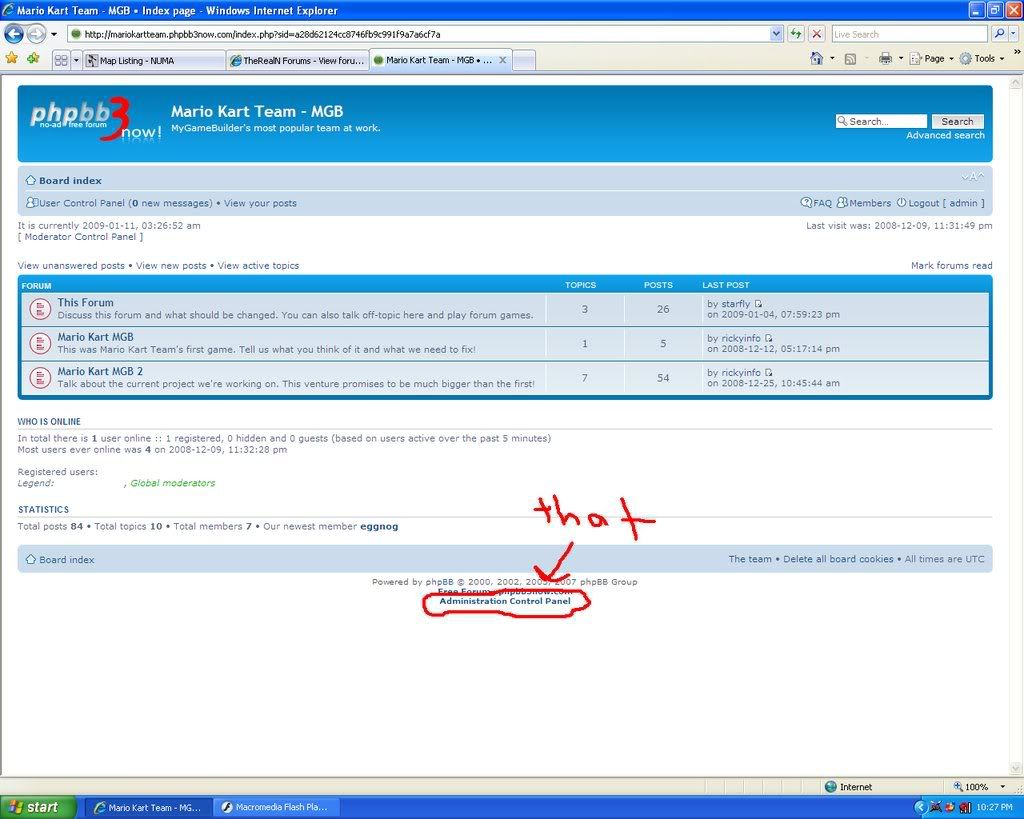Click the Print toolbar icon
Screen dimensions: 1024x819
click(885, 59)
